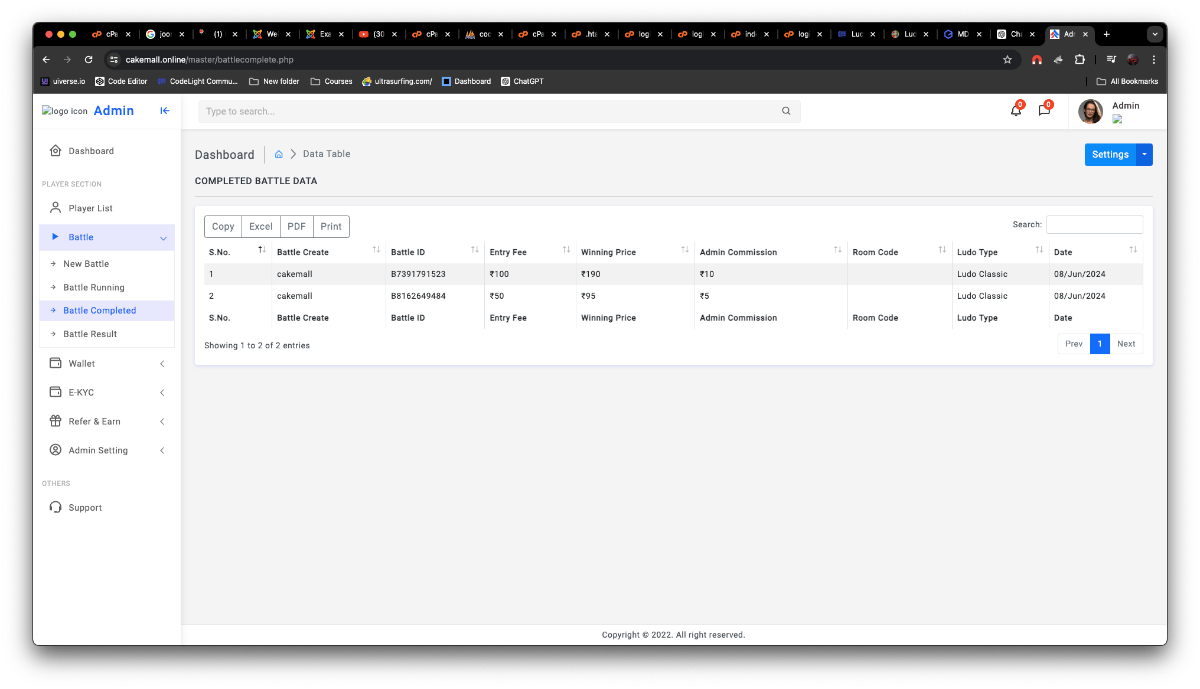Screen dimensions: 1200x689
Task: Export the table with the Excel button
Action: [261, 227]
